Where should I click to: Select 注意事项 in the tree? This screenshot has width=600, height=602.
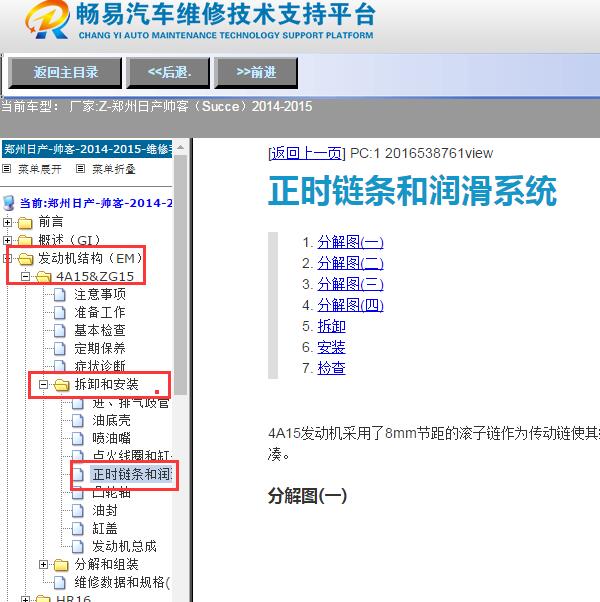(100, 294)
